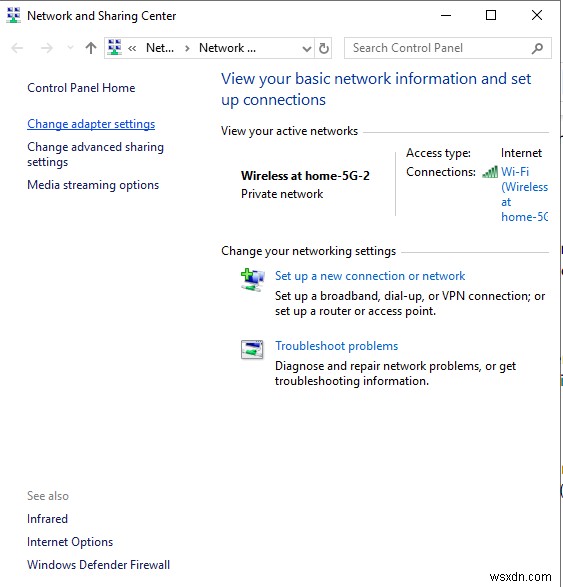The height and width of the screenshot is (587, 563).
Task: Refresh the Control Panel page
Action: (x=323, y=48)
